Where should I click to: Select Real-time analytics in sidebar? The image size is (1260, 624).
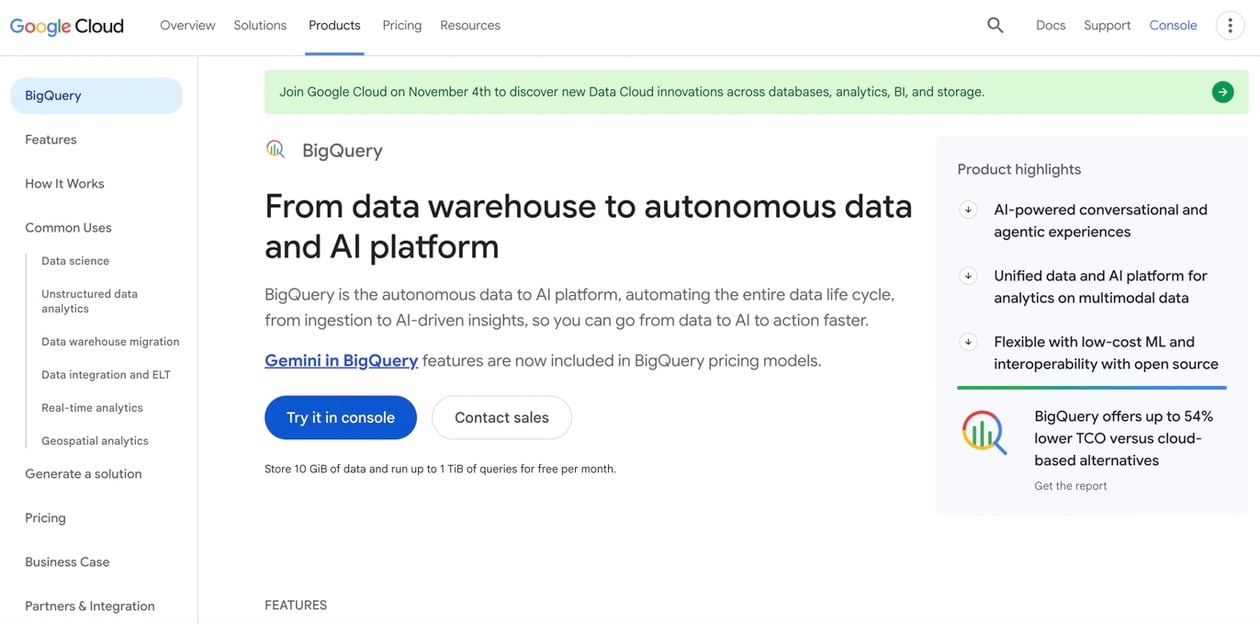(92, 408)
